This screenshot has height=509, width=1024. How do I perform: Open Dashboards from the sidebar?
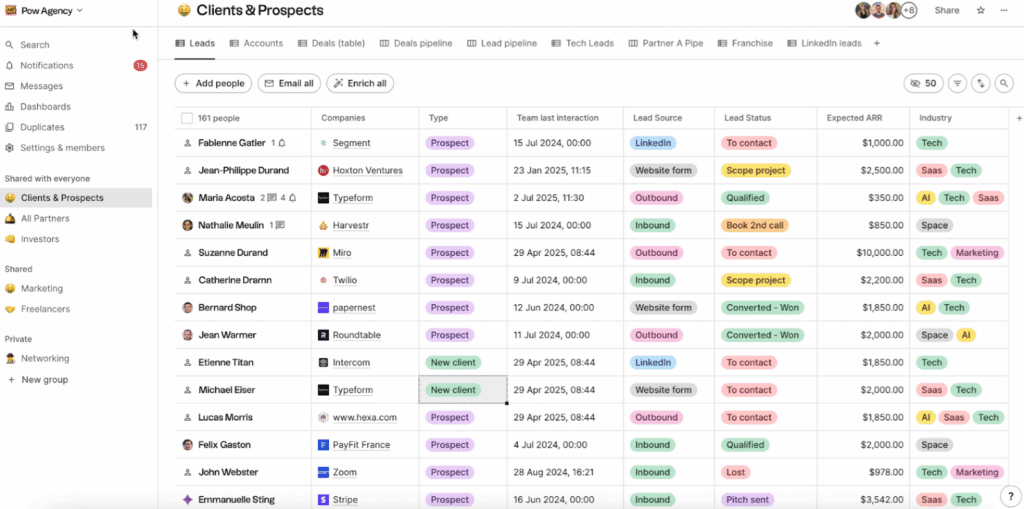pos(45,107)
